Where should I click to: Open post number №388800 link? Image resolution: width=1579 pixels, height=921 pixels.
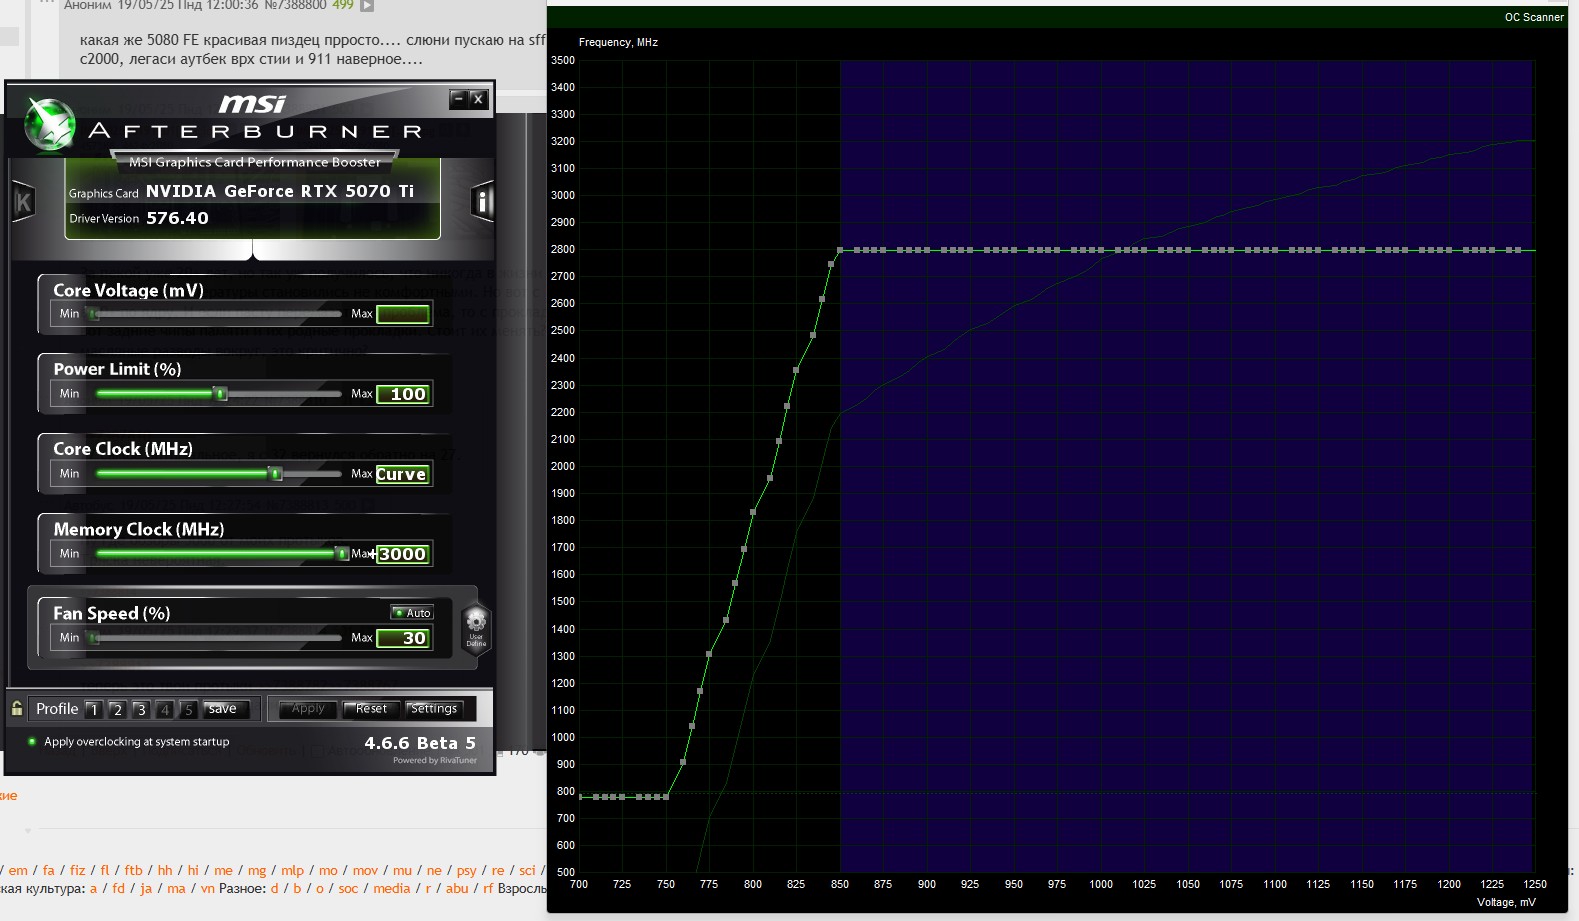(x=296, y=6)
